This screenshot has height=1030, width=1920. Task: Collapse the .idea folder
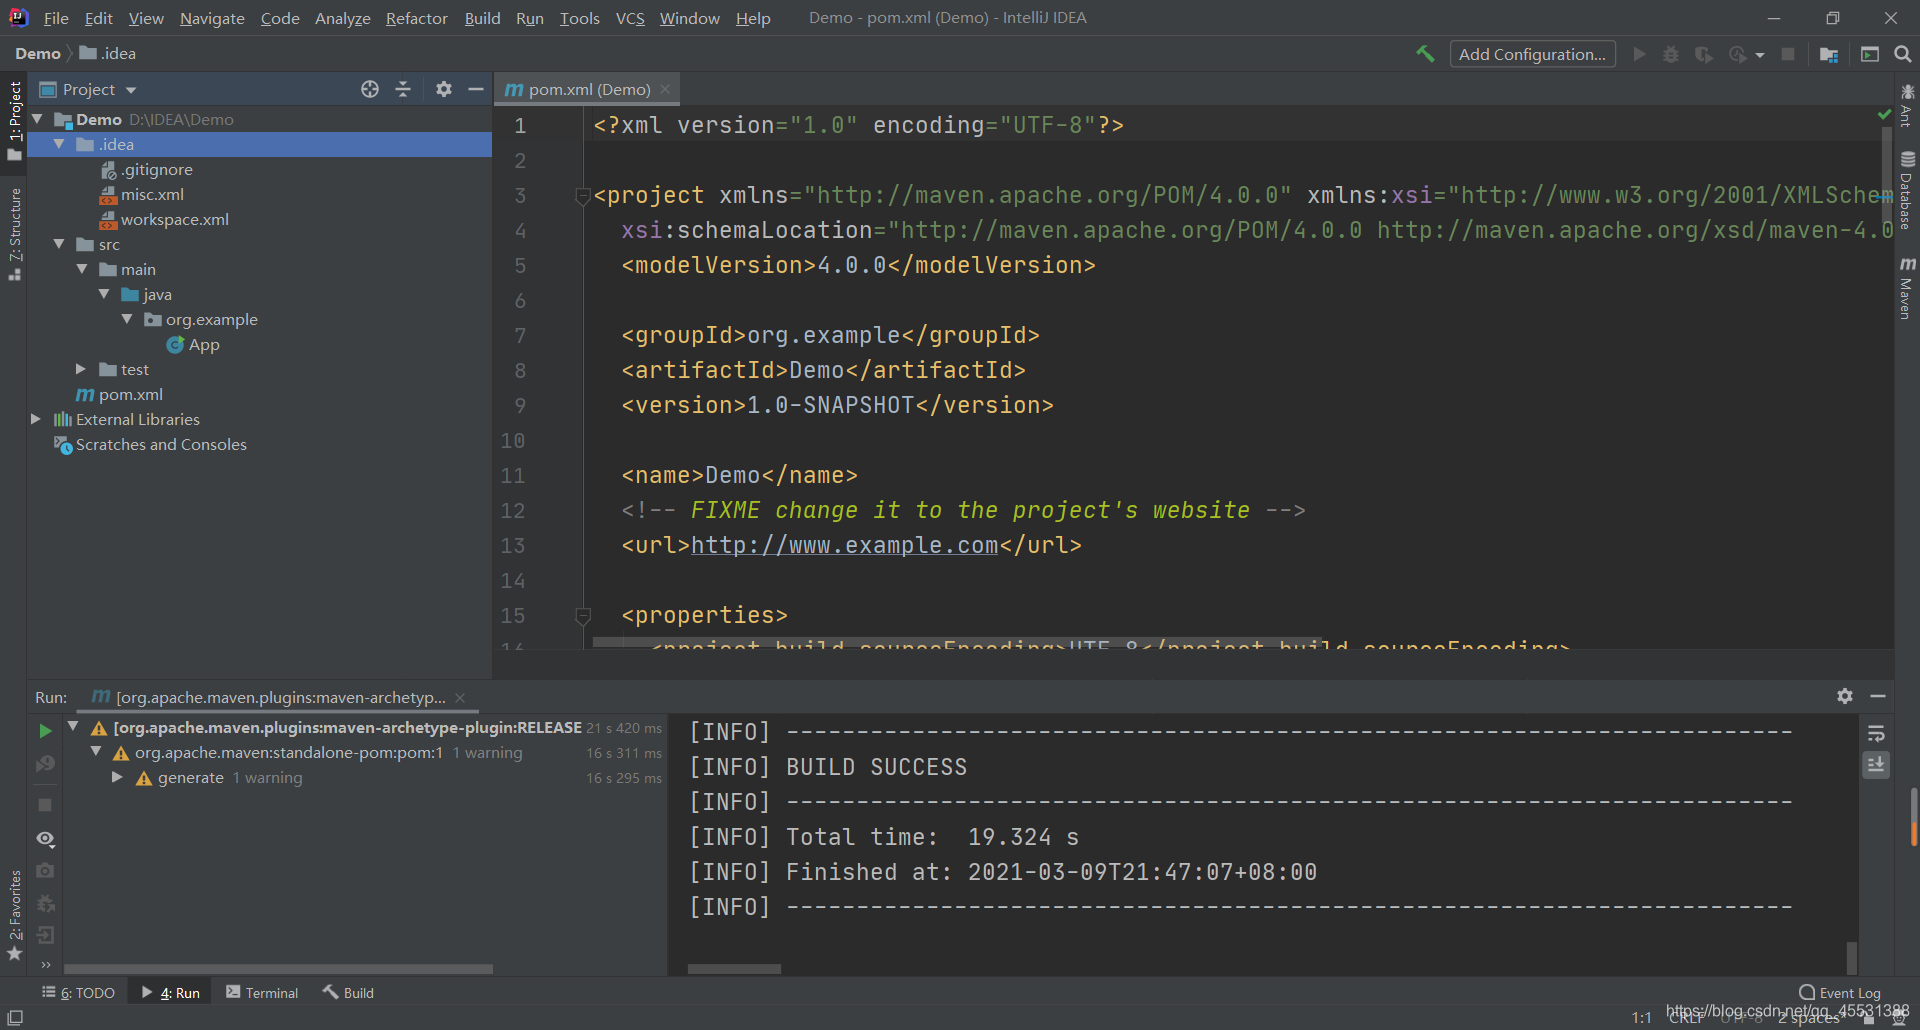[x=59, y=144]
